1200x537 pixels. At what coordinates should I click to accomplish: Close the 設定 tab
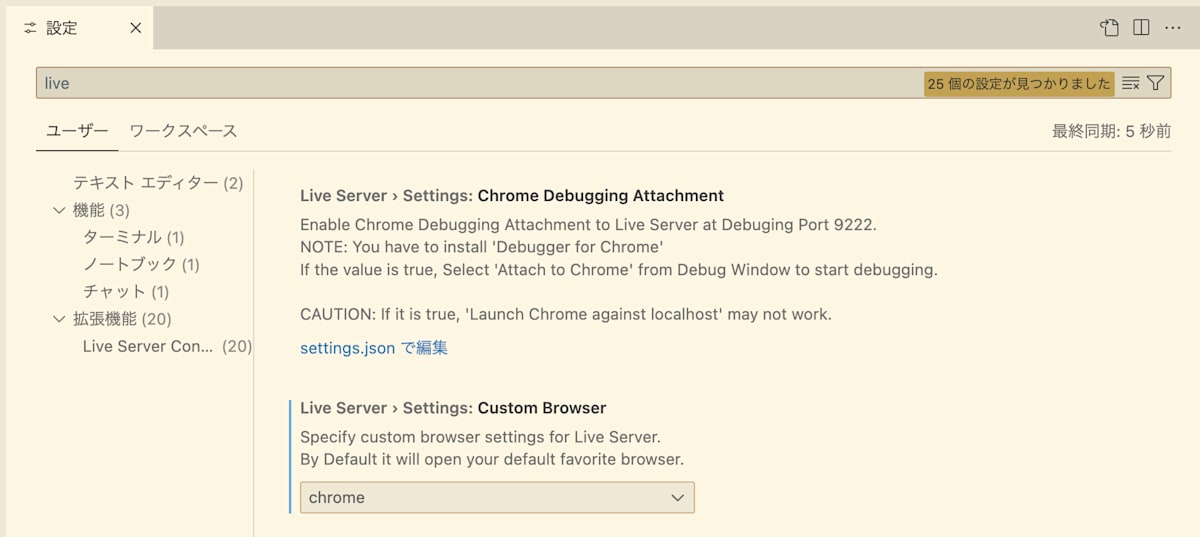click(136, 28)
